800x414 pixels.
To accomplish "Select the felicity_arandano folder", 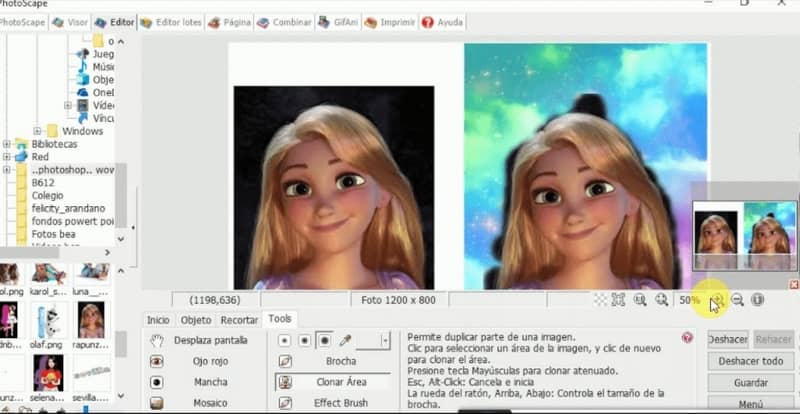I will coord(68,208).
